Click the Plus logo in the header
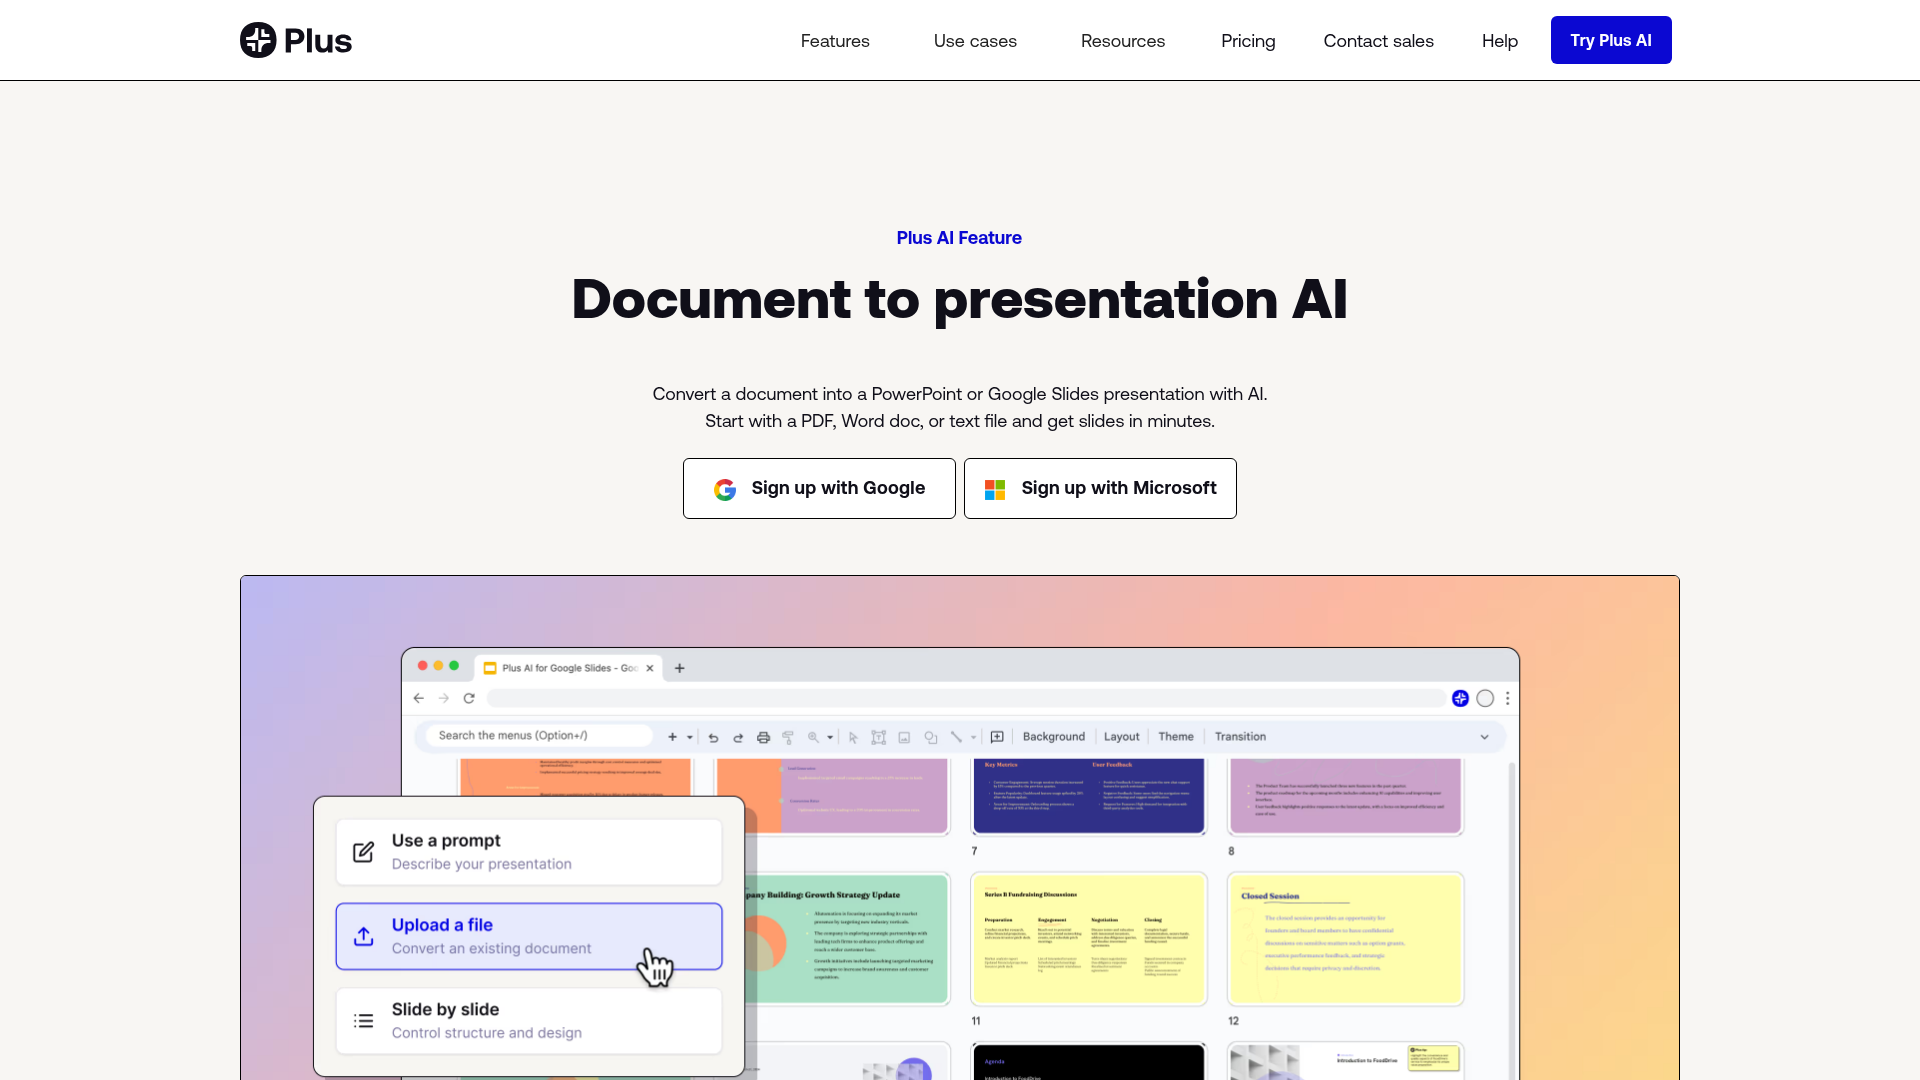This screenshot has height=1080, width=1920. tap(296, 40)
